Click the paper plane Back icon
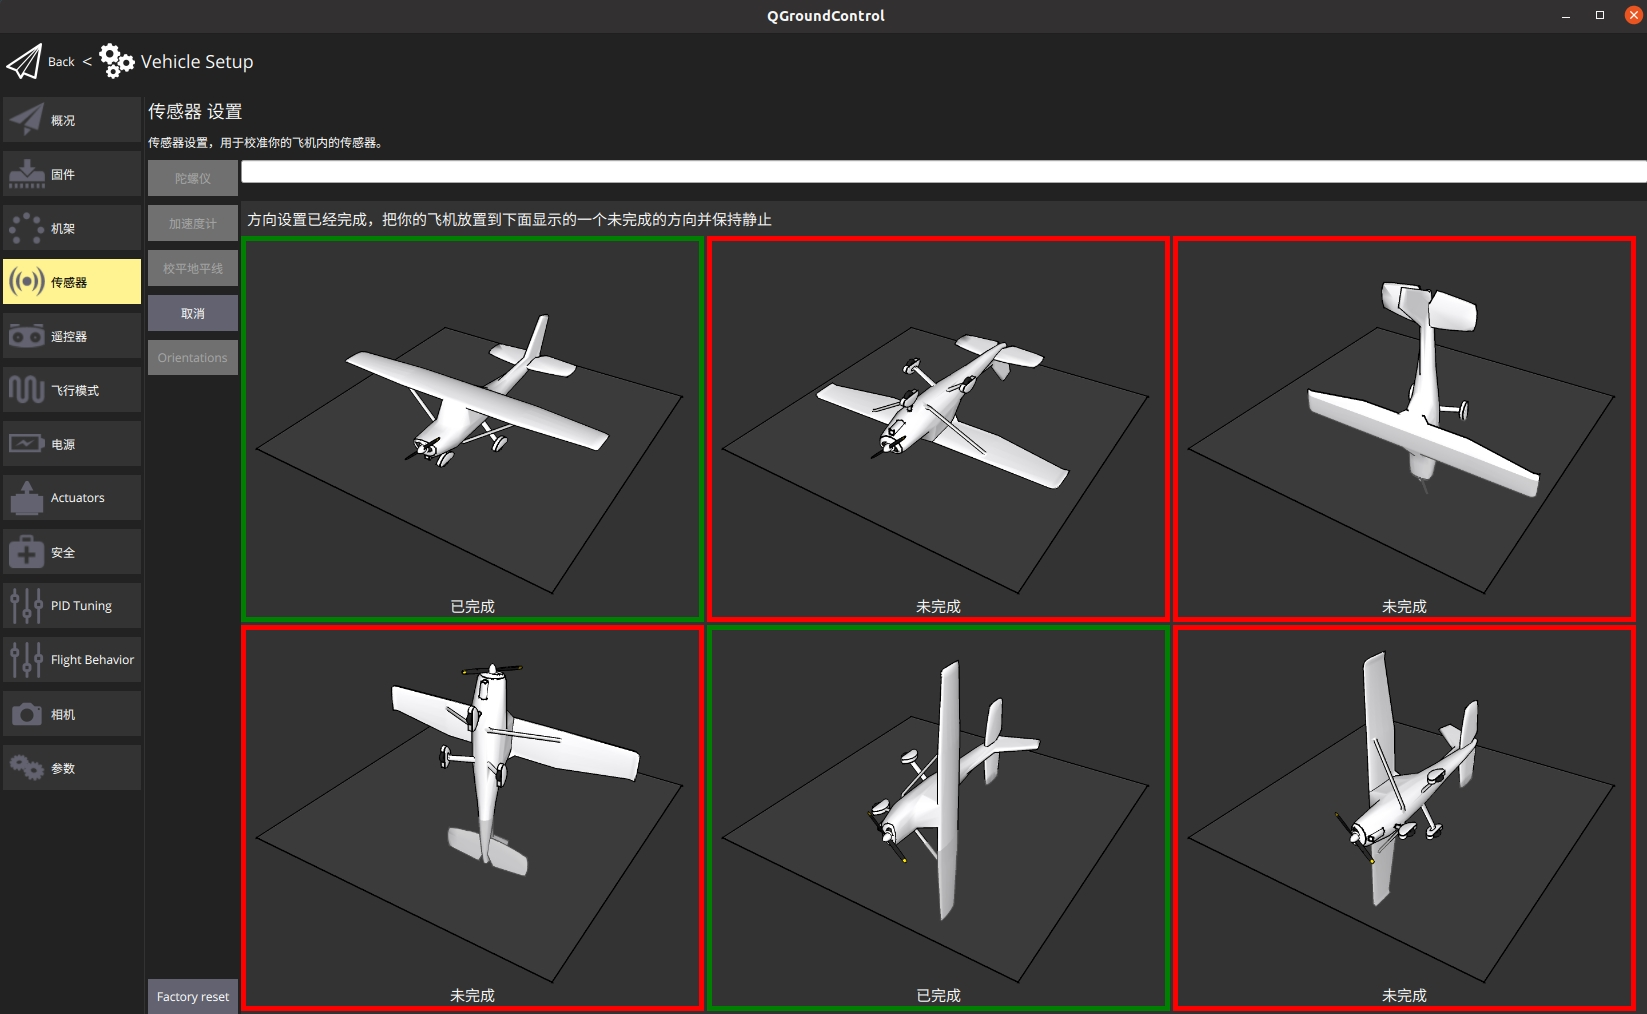Screen dimensions: 1647x1014 pos(24,62)
